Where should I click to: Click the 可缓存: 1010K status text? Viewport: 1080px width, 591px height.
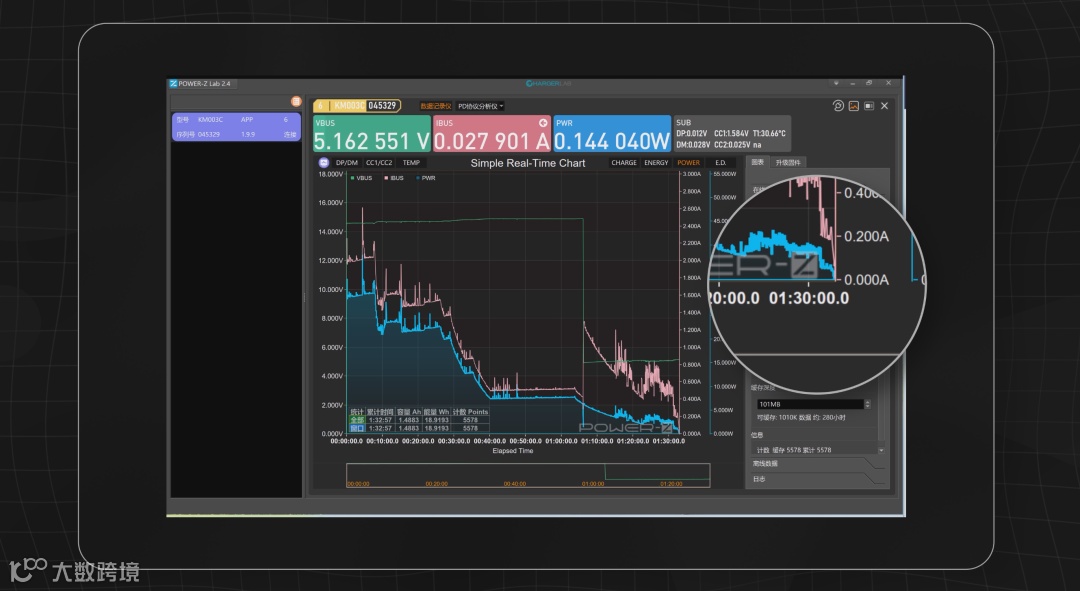click(x=800, y=417)
